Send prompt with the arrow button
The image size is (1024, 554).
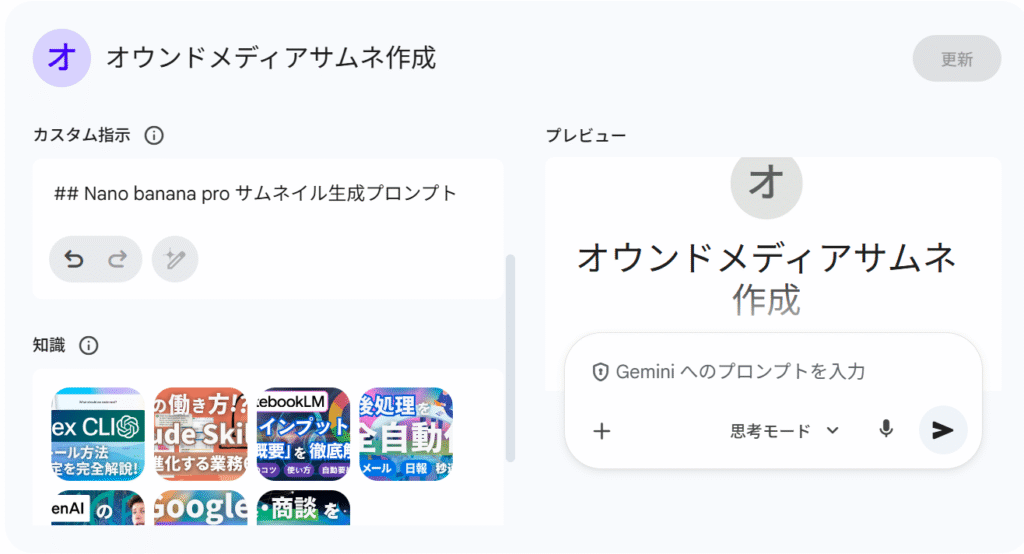942,430
